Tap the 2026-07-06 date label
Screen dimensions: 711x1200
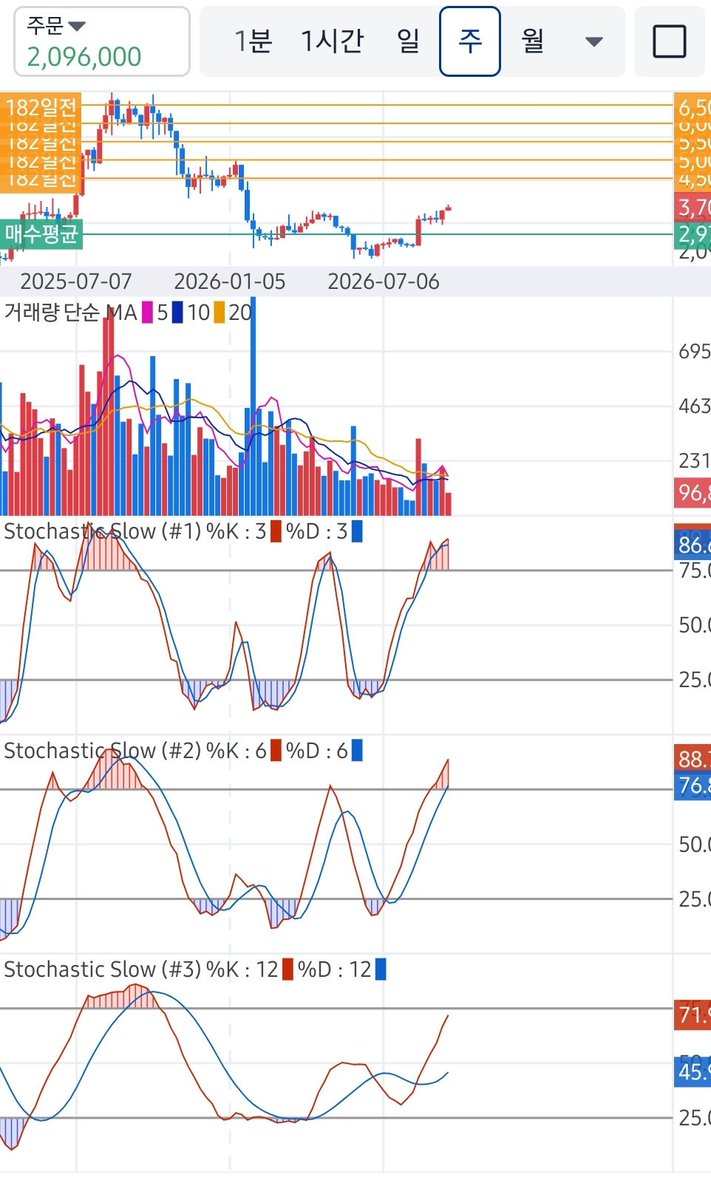point(384,281)
